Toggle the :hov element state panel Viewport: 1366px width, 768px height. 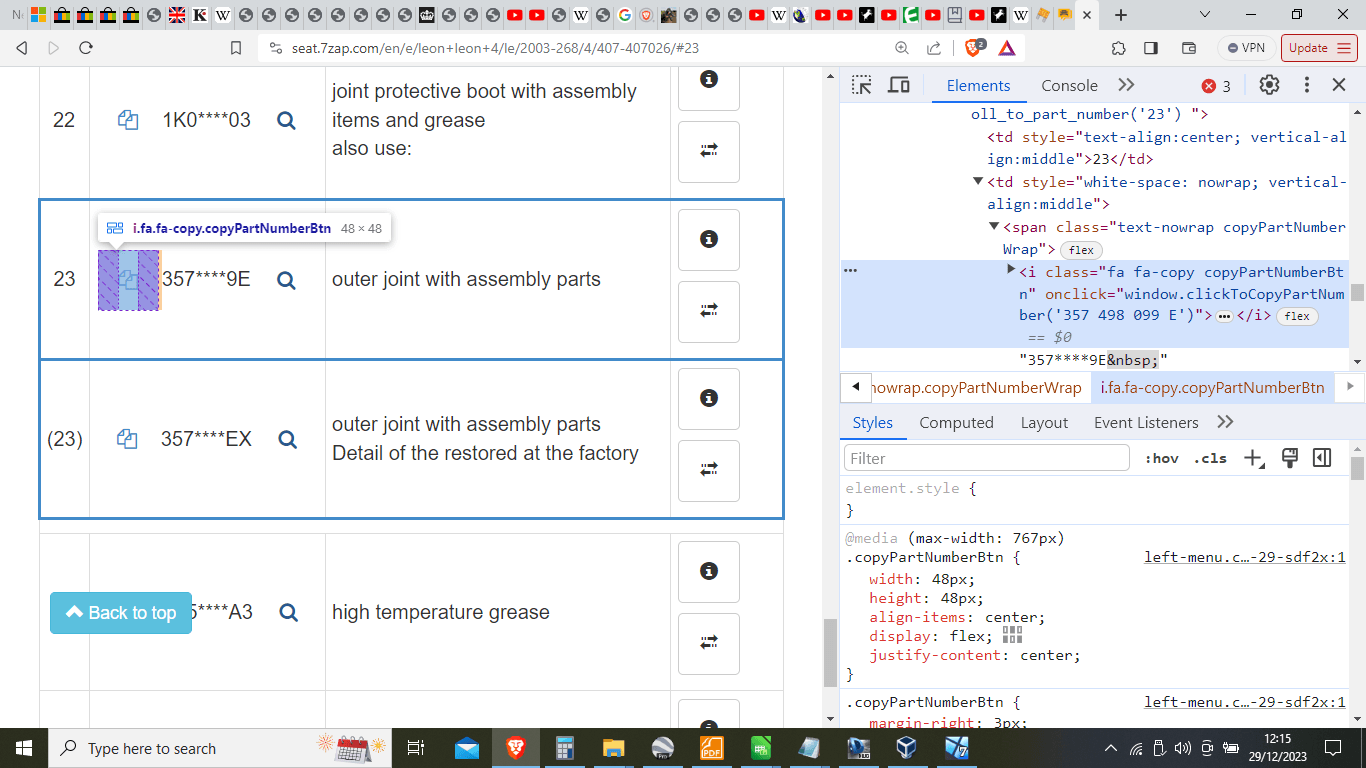coord(1161,458)
